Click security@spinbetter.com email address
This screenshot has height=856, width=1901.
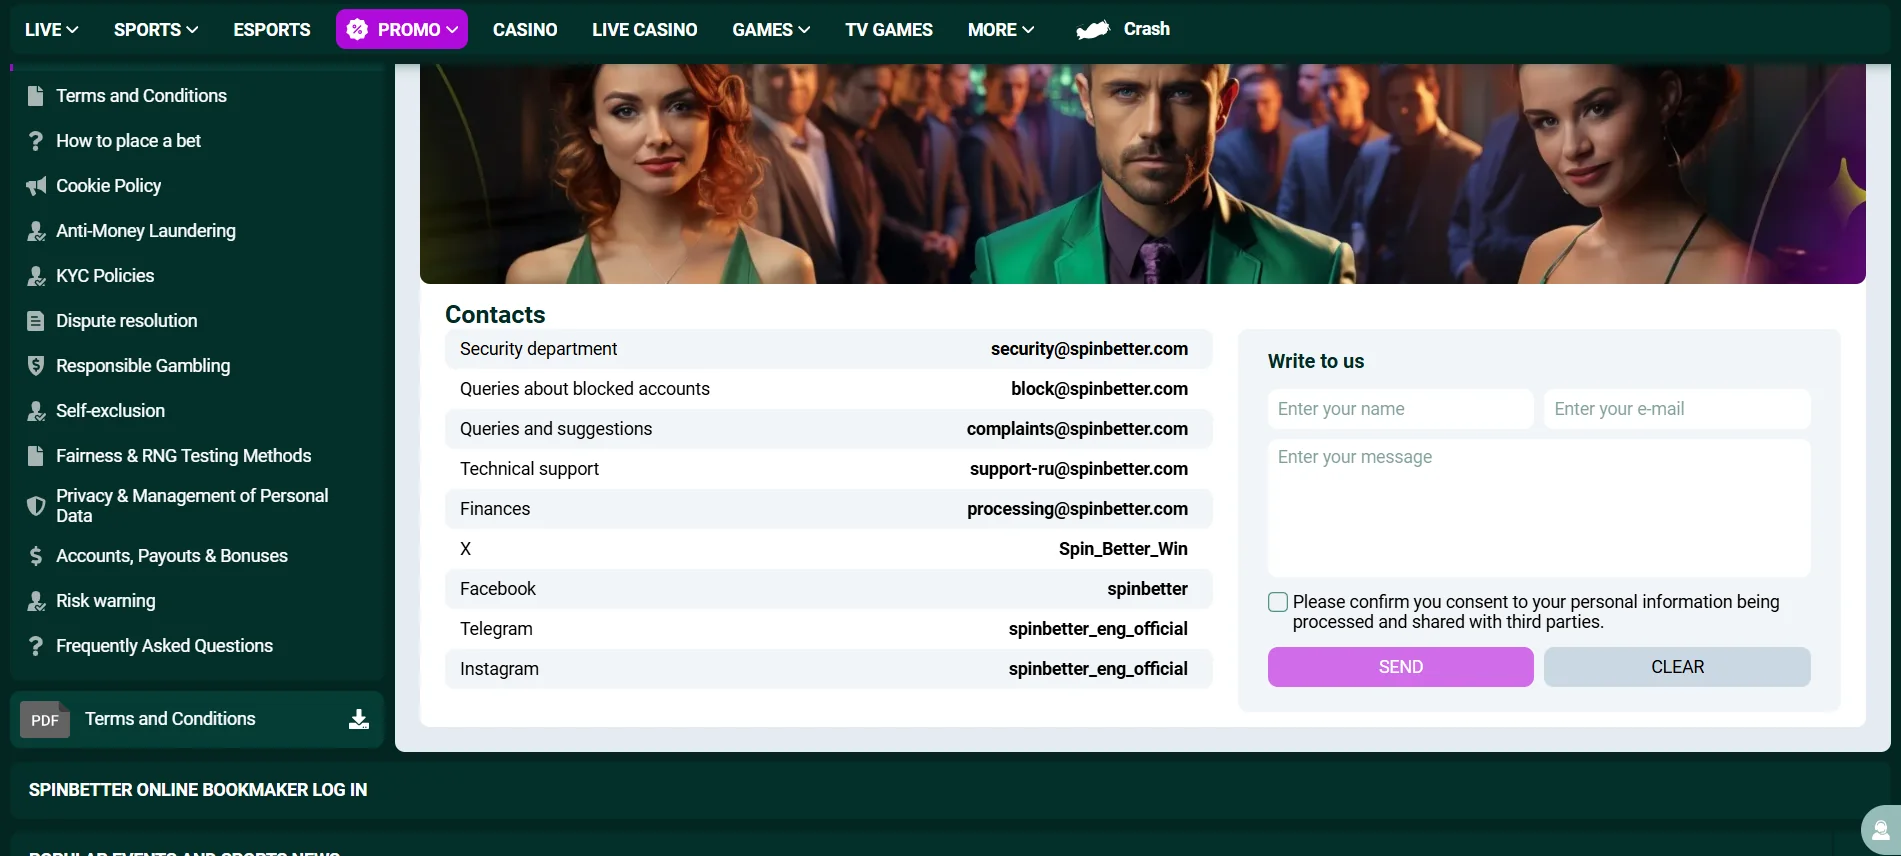coord(1089,349)
